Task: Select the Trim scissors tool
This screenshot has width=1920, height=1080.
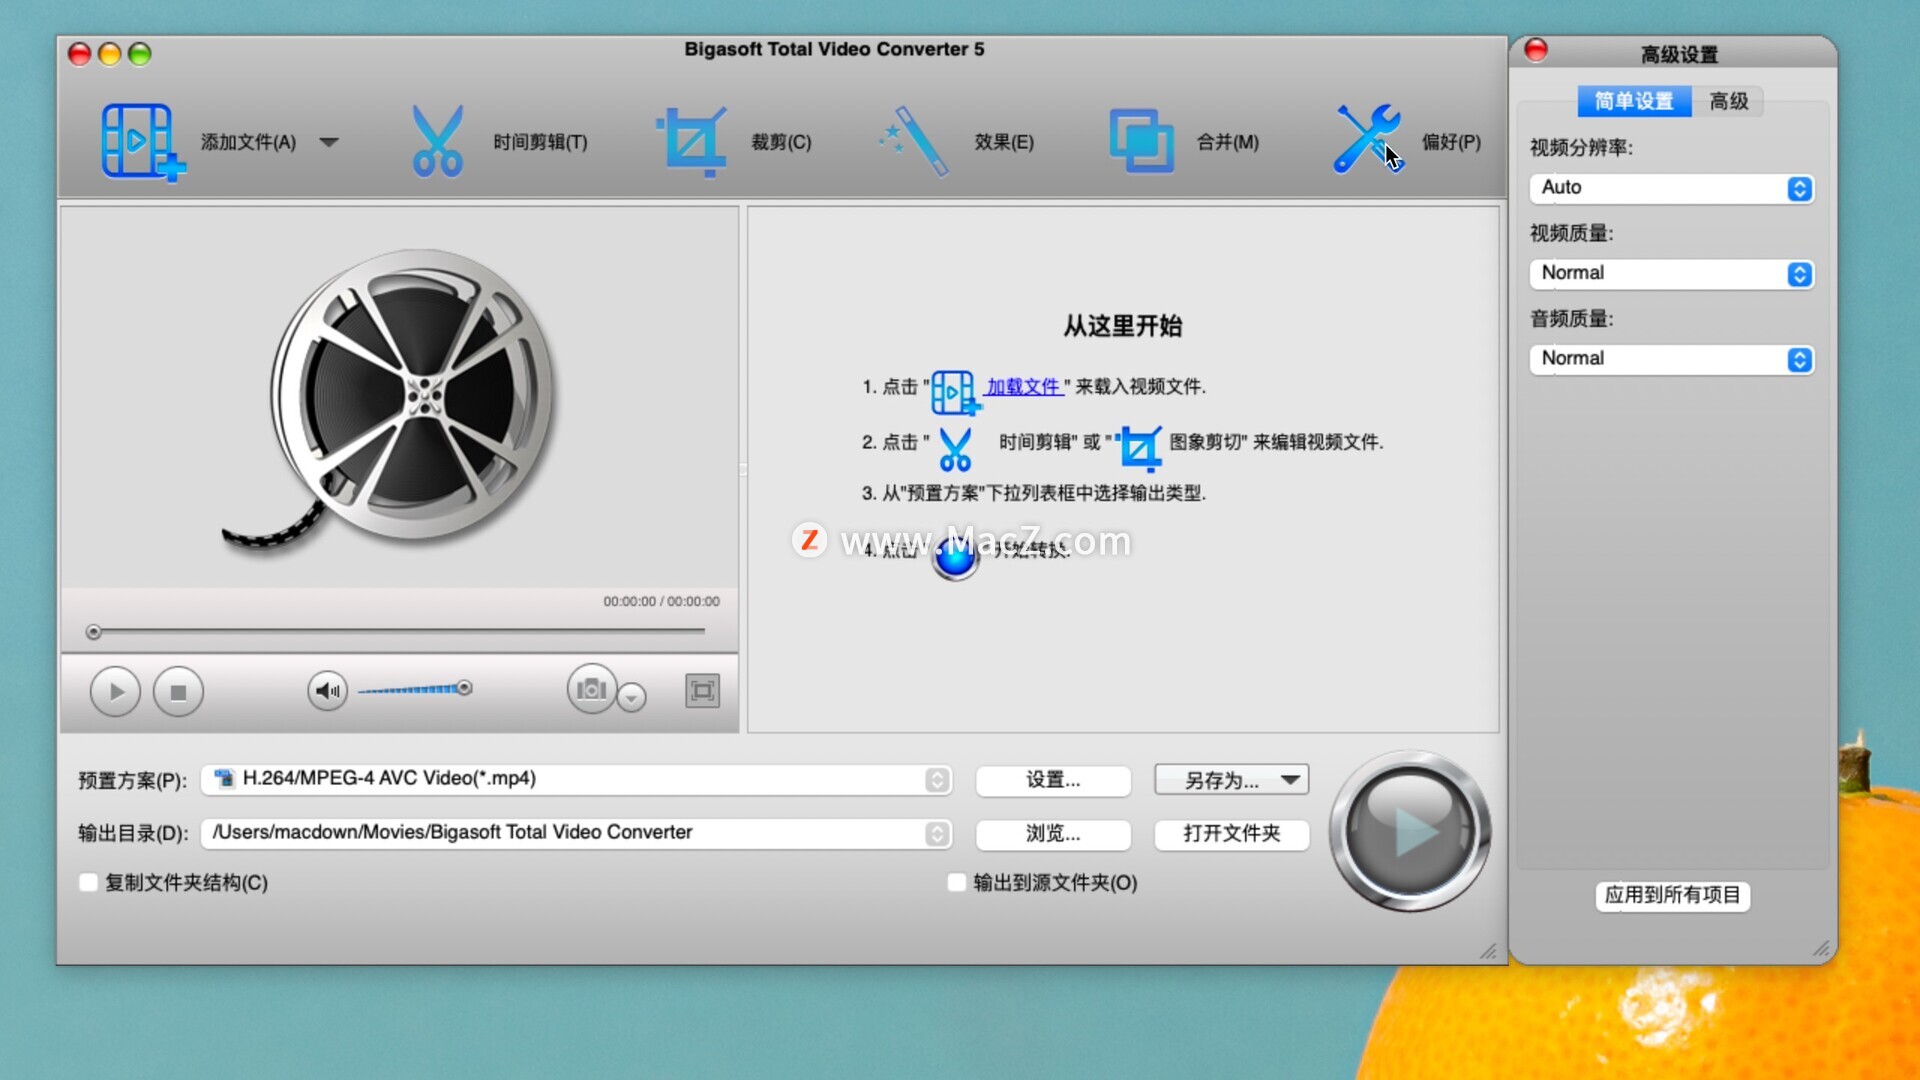Action: (x=437, y=142)
